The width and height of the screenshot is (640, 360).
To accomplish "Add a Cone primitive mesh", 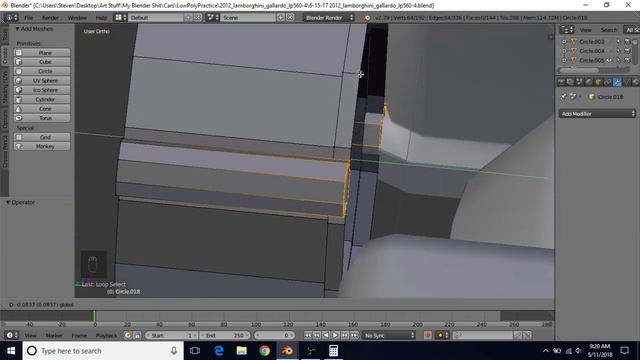I will tap(42, 109).
